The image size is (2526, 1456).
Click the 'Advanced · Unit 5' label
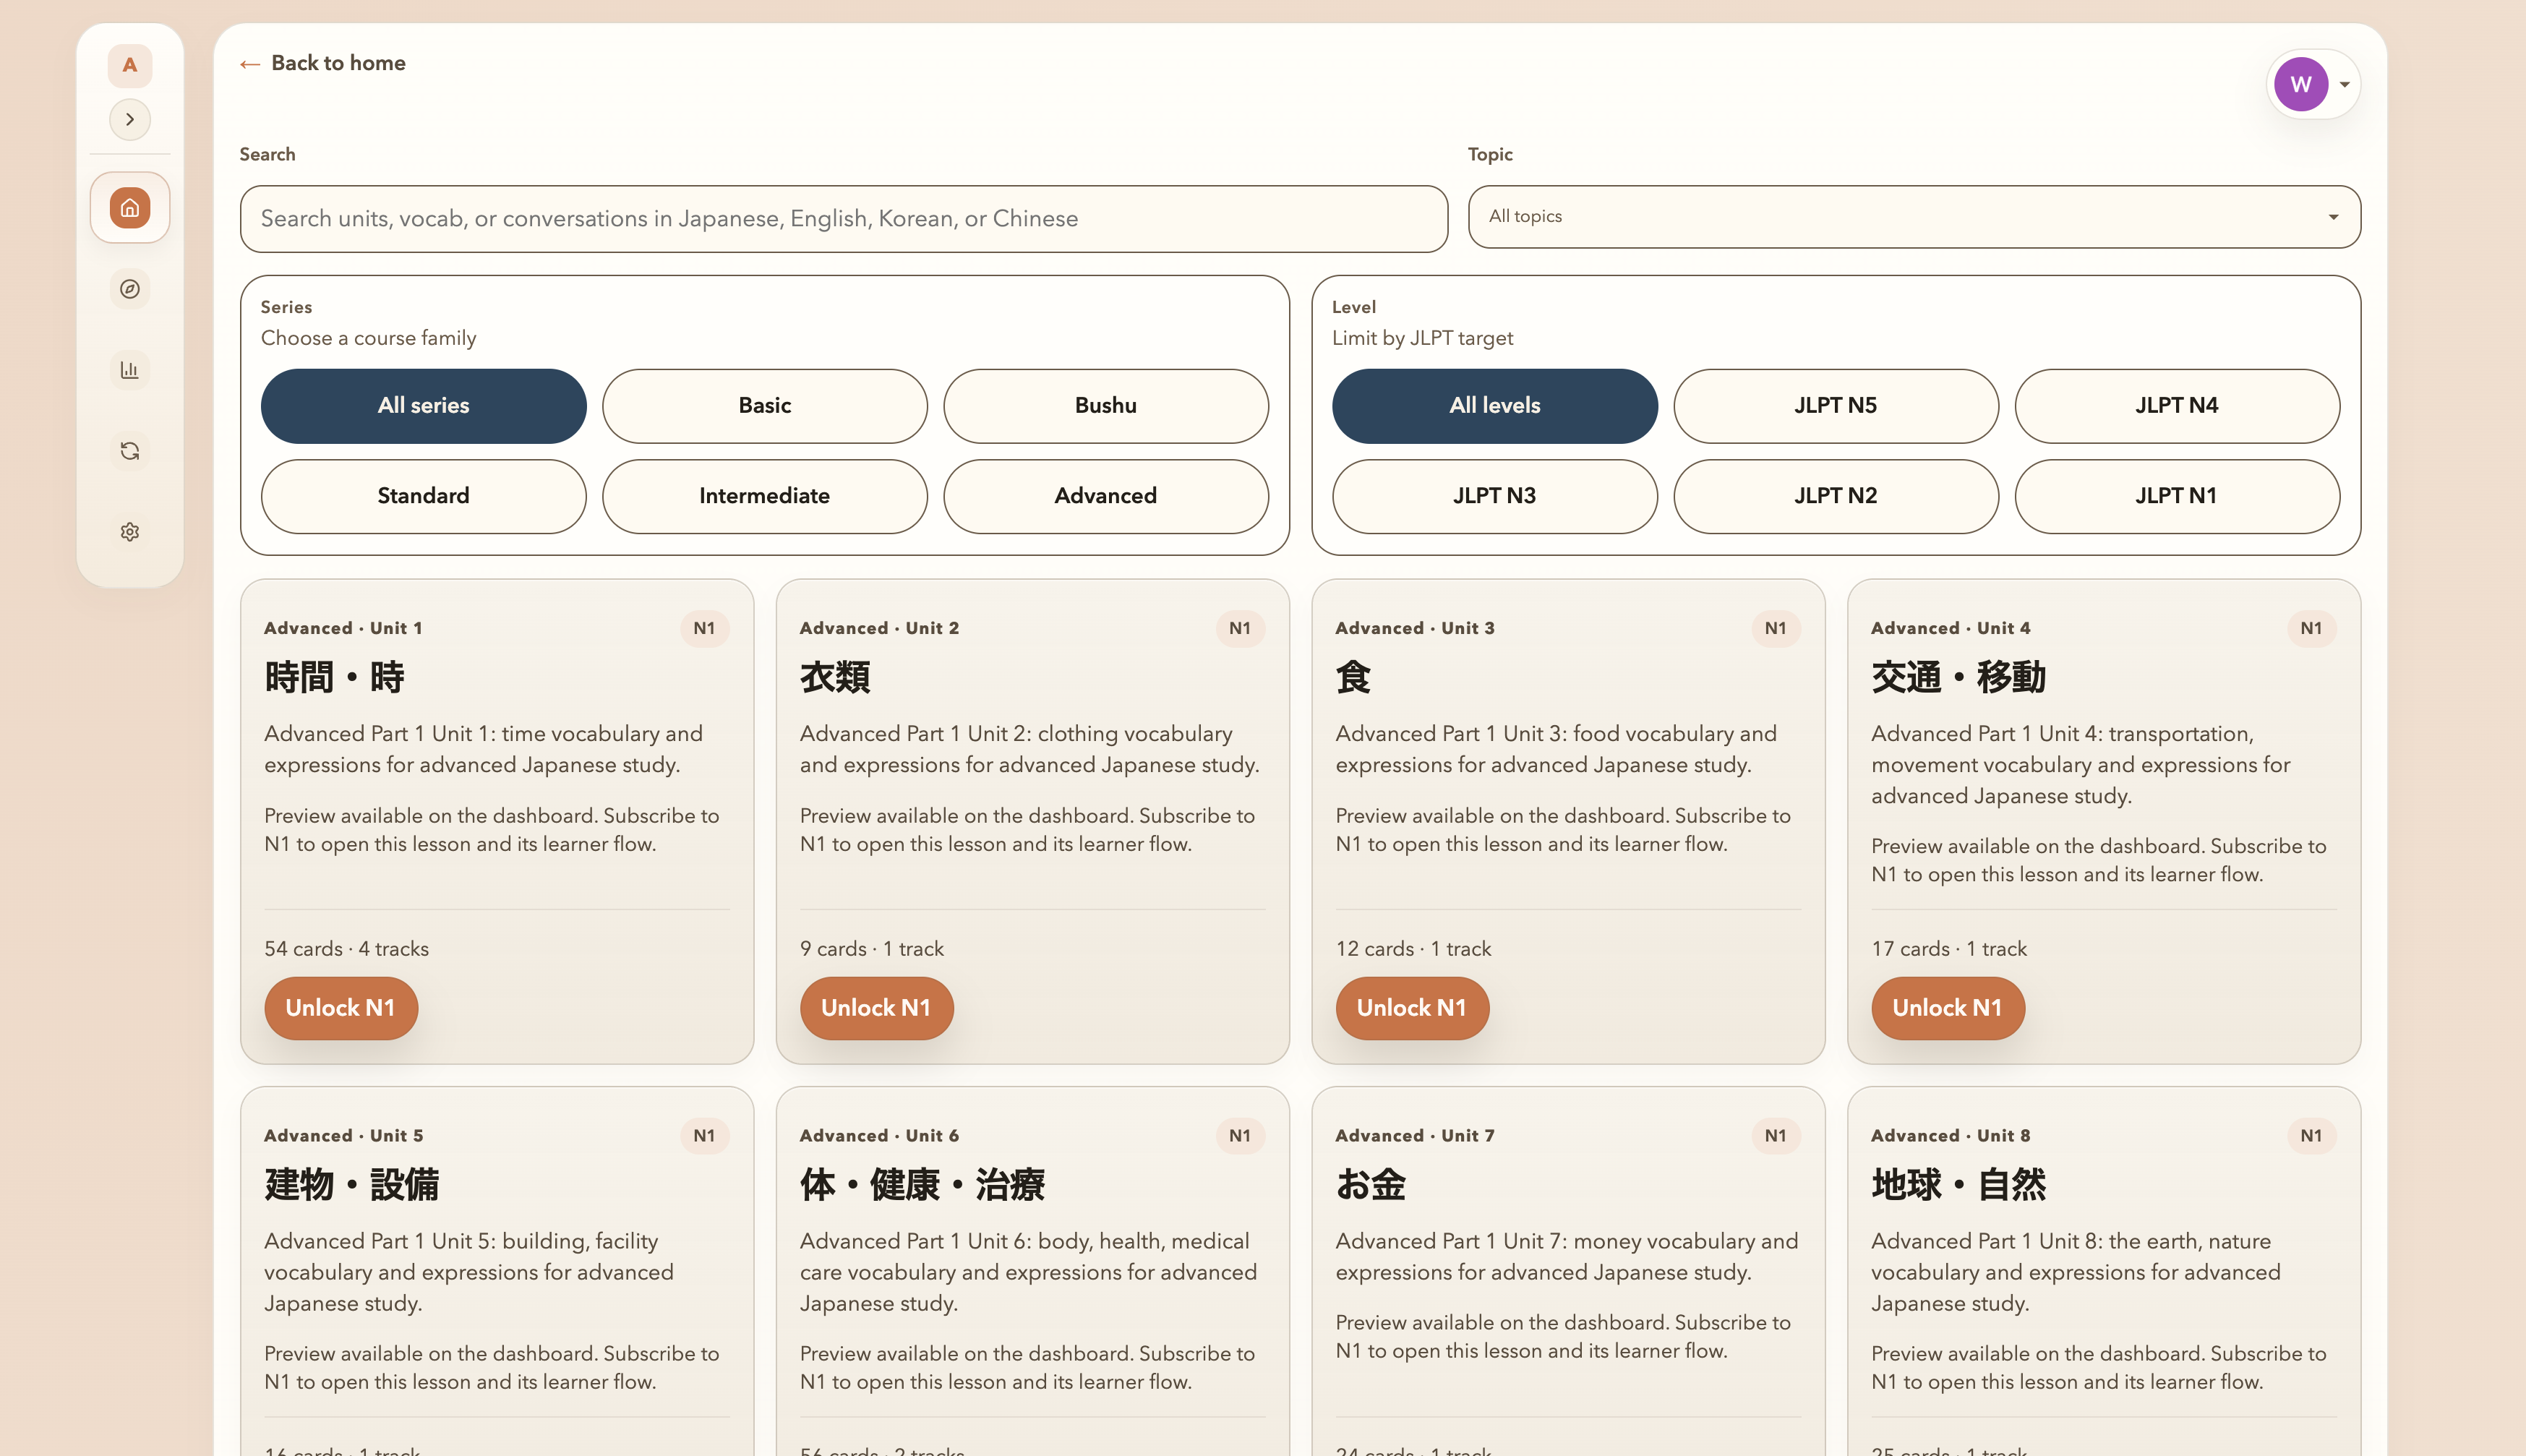point(344,1136)
